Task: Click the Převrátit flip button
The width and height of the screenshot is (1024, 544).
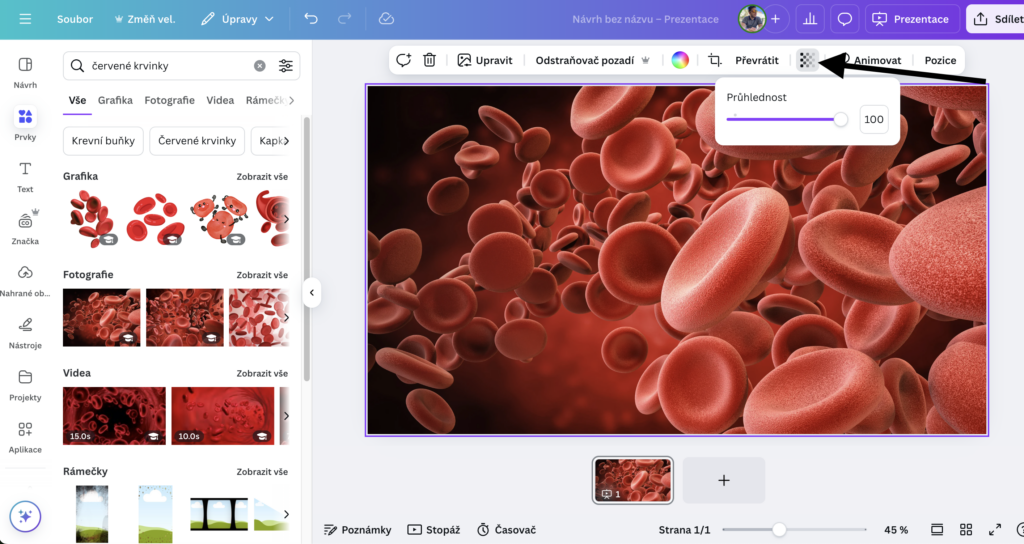Action: pyautogui.click(x=756, y=60)
